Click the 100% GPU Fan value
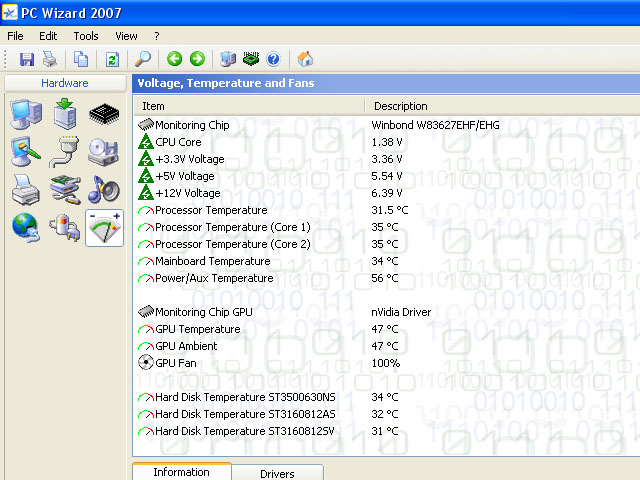640x480 pixels. point(385,363)
